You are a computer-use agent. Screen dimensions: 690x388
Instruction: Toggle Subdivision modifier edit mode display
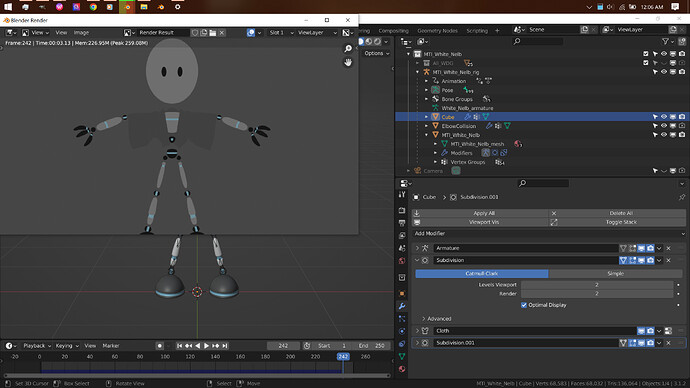pos(632,260)
